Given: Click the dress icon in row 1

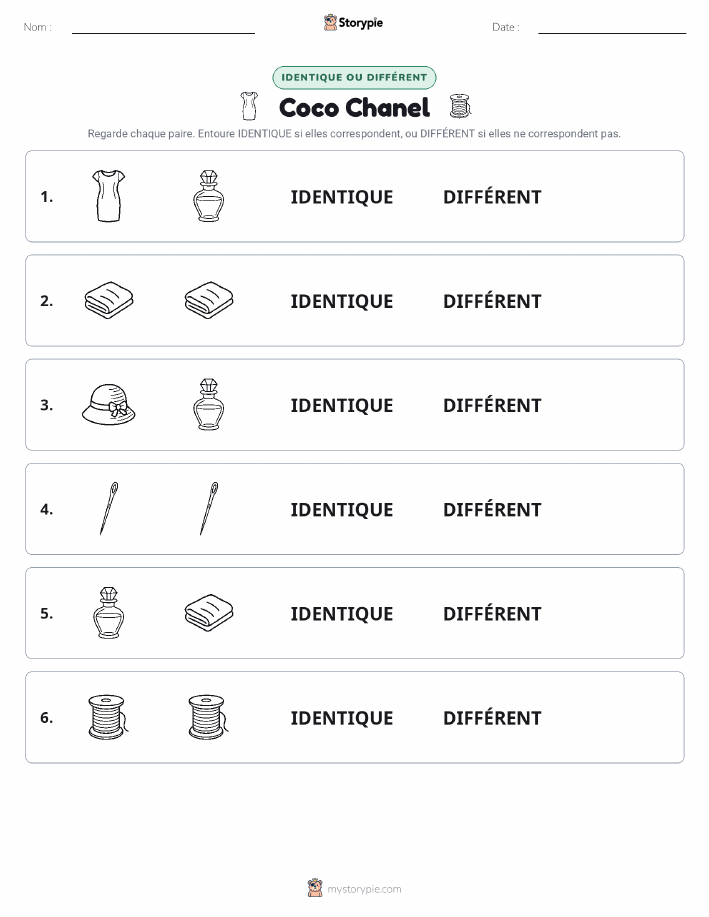Looking at the screenshot, I should click(x=109, y=196).
